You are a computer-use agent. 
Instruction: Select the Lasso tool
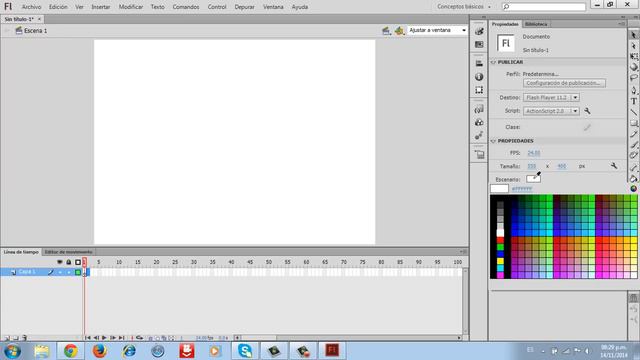[x=633, y=77]
